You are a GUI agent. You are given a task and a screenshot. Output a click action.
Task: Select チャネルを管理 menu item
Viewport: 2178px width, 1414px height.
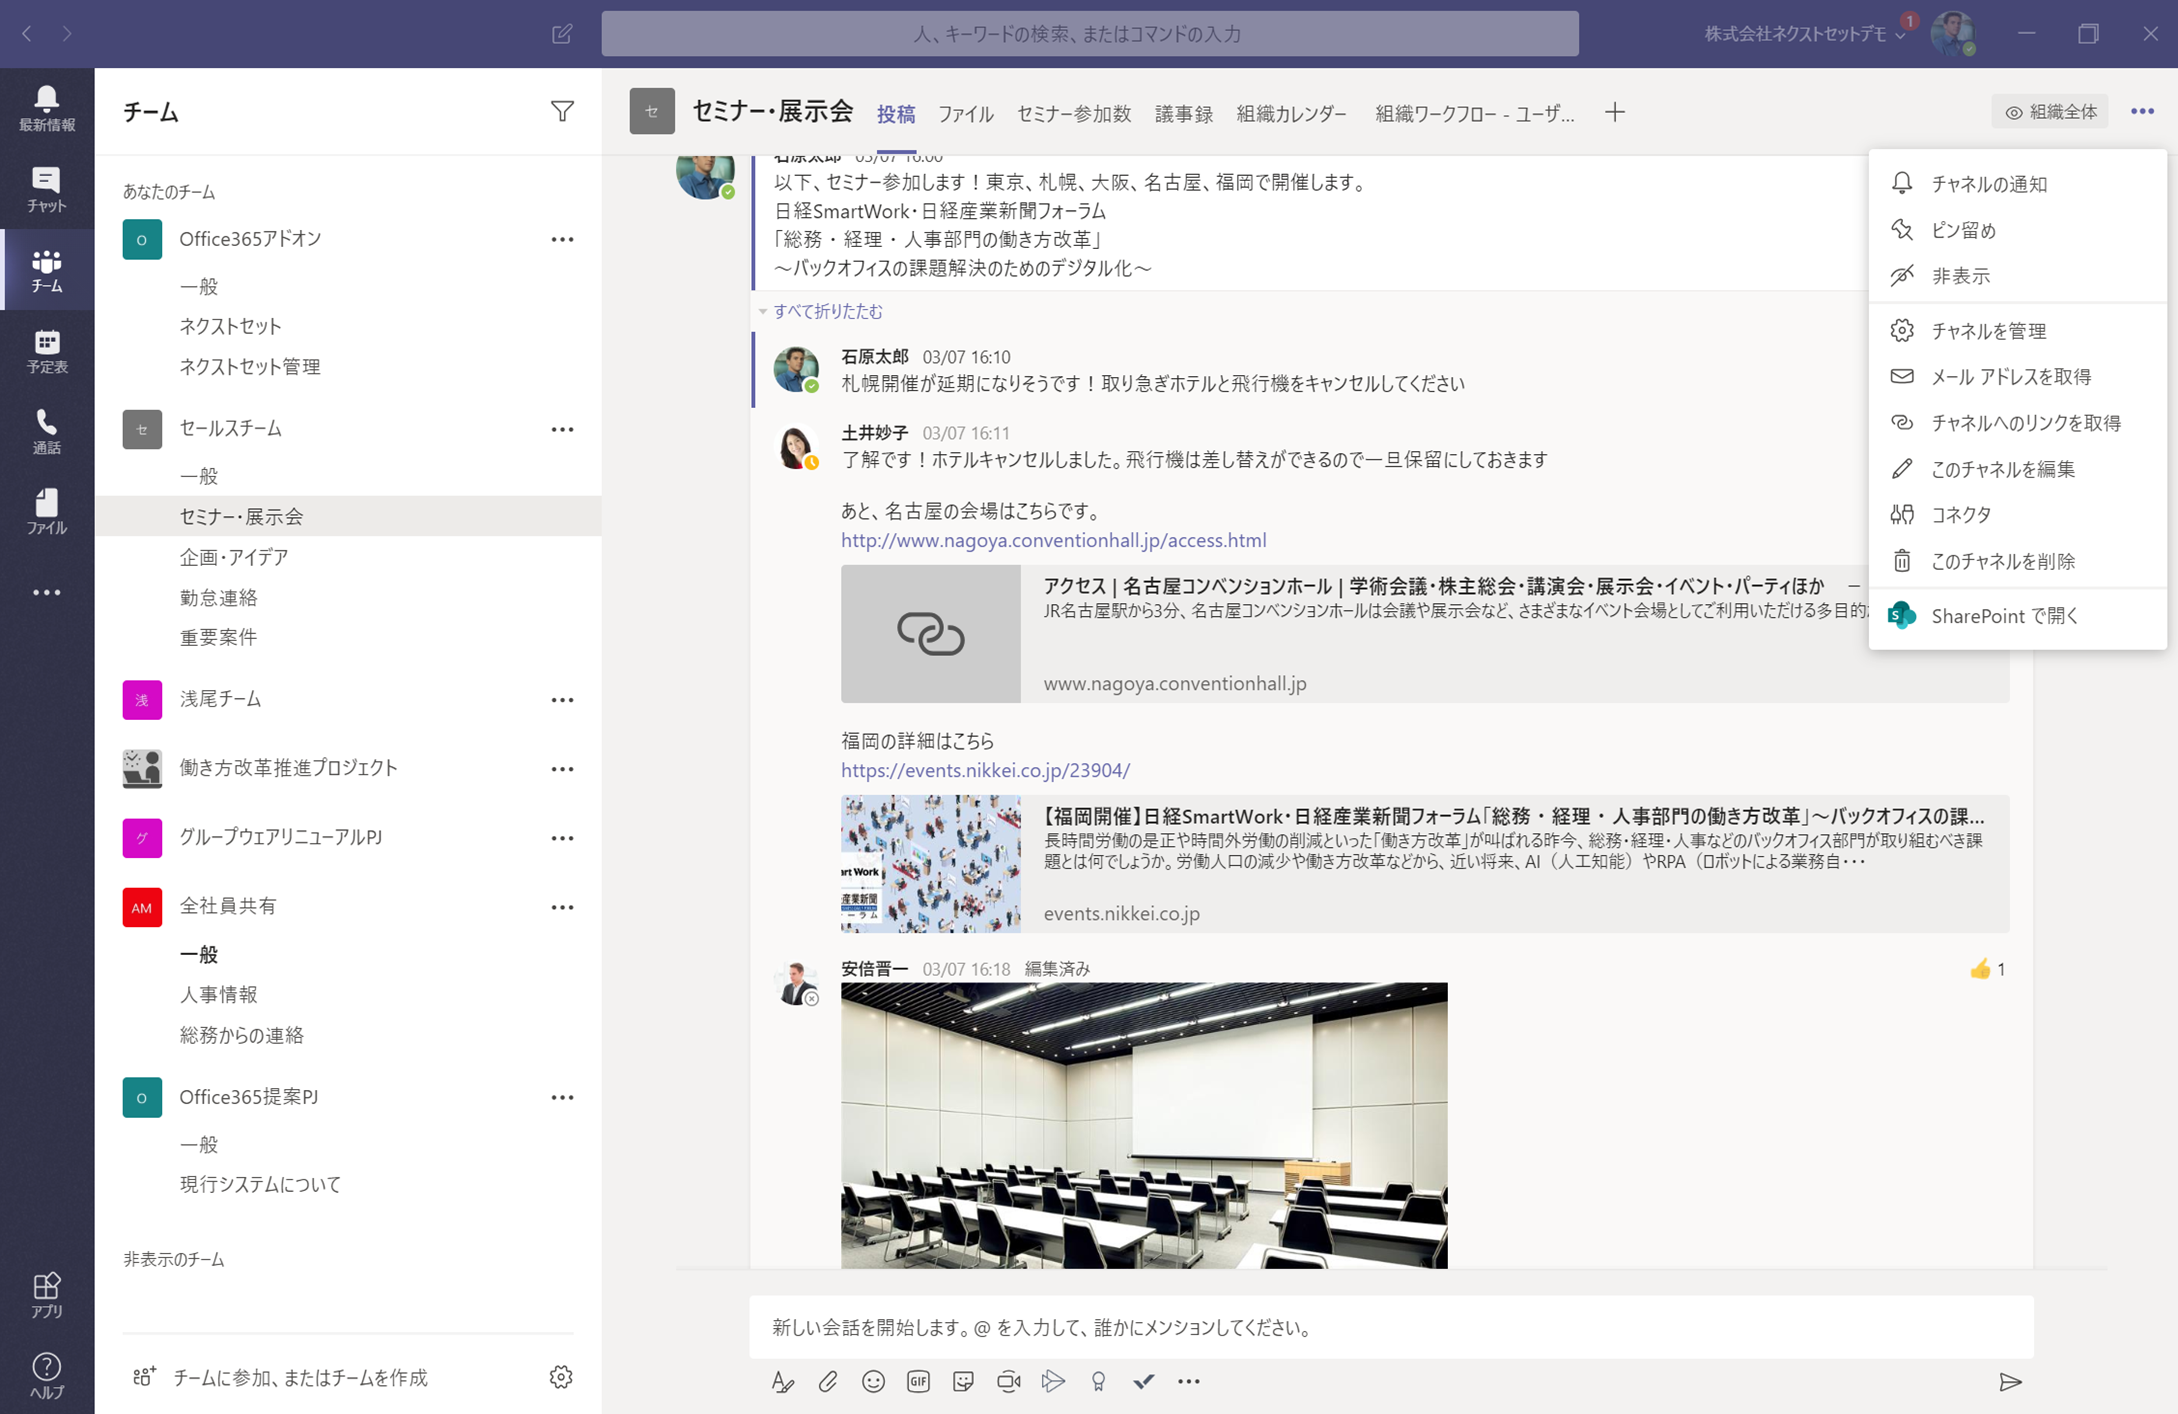(2017, 330)
